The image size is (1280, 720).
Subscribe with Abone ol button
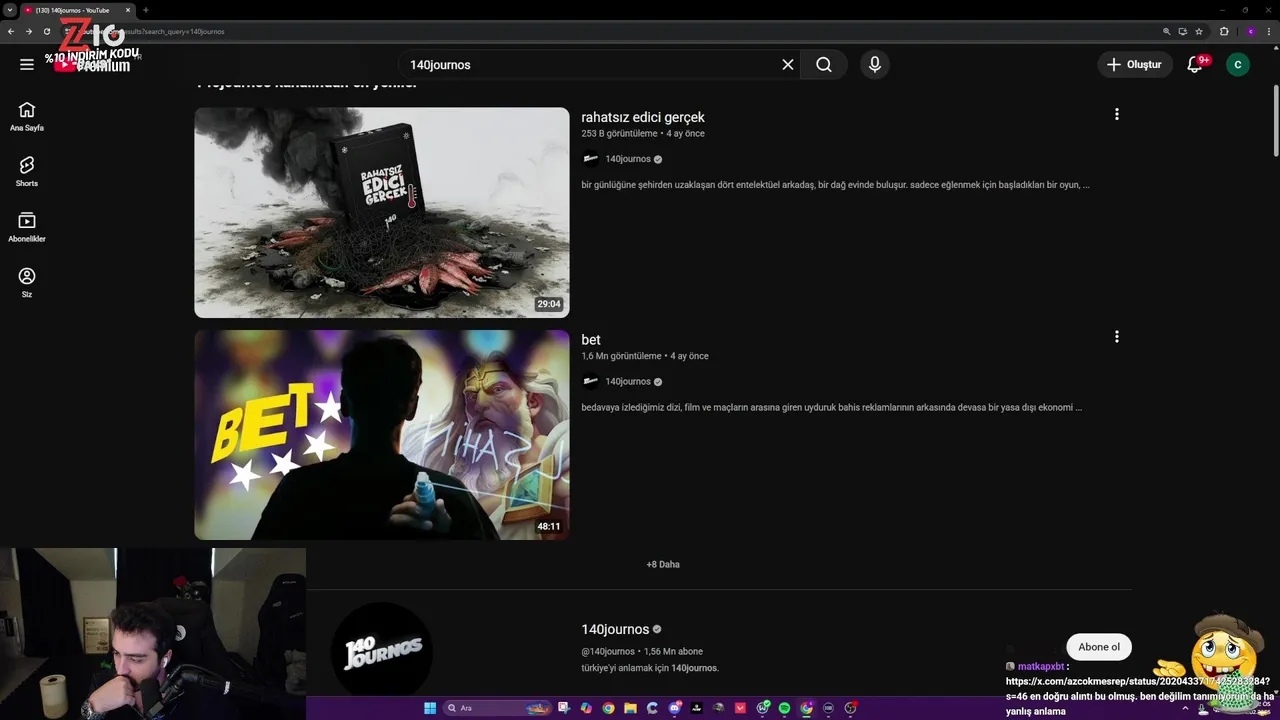coord(1099,647)
